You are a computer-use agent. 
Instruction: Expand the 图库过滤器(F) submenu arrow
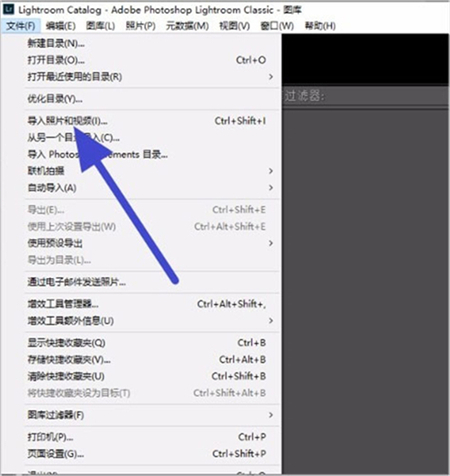(x=271, y=415)
